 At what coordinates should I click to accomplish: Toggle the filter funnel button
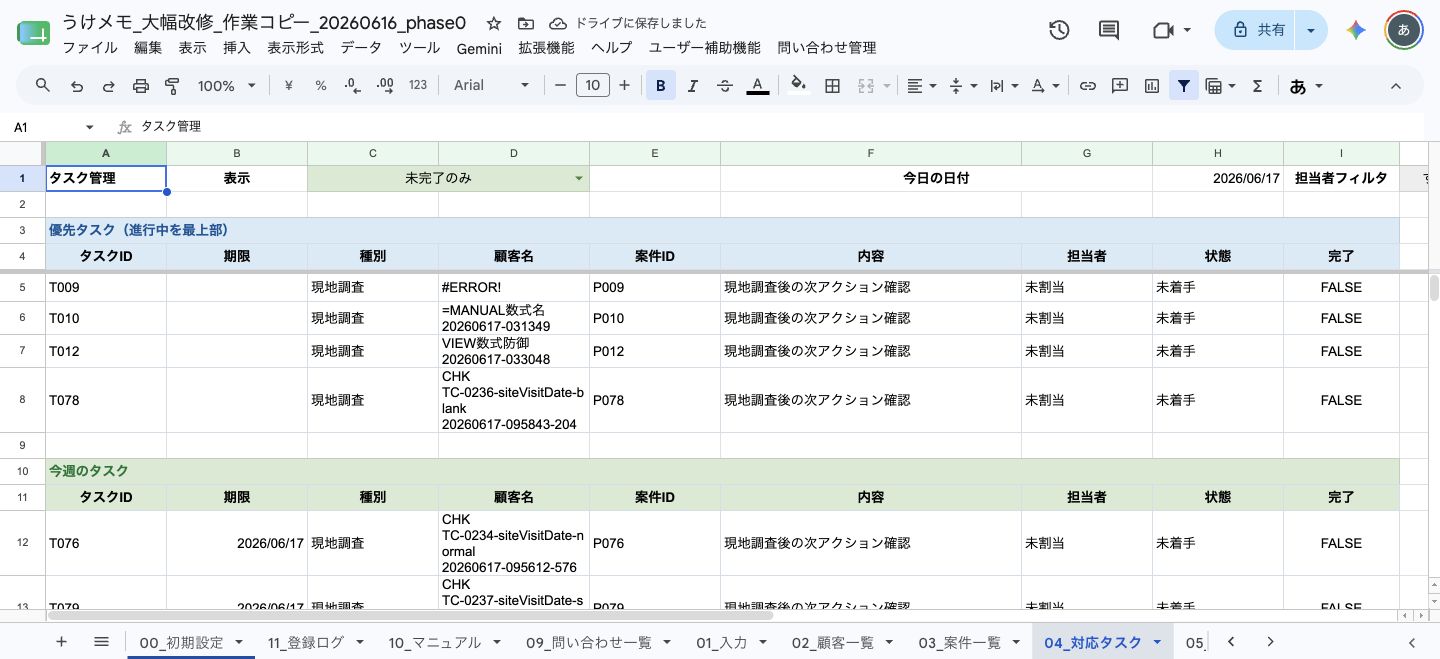[x=1184, y=86]
